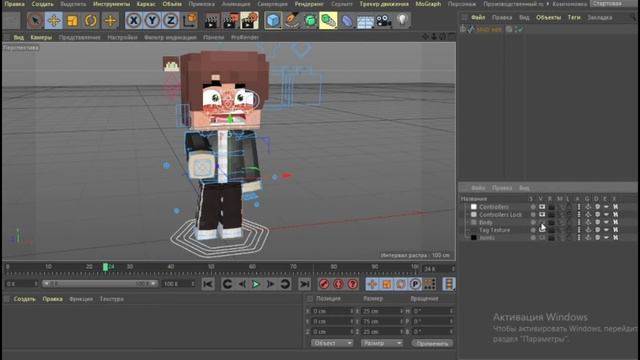Image resolution: width=640 pixels, height=360 pixels.
Task: Toggle the coordinate system icon
Action: click(190, 20)
